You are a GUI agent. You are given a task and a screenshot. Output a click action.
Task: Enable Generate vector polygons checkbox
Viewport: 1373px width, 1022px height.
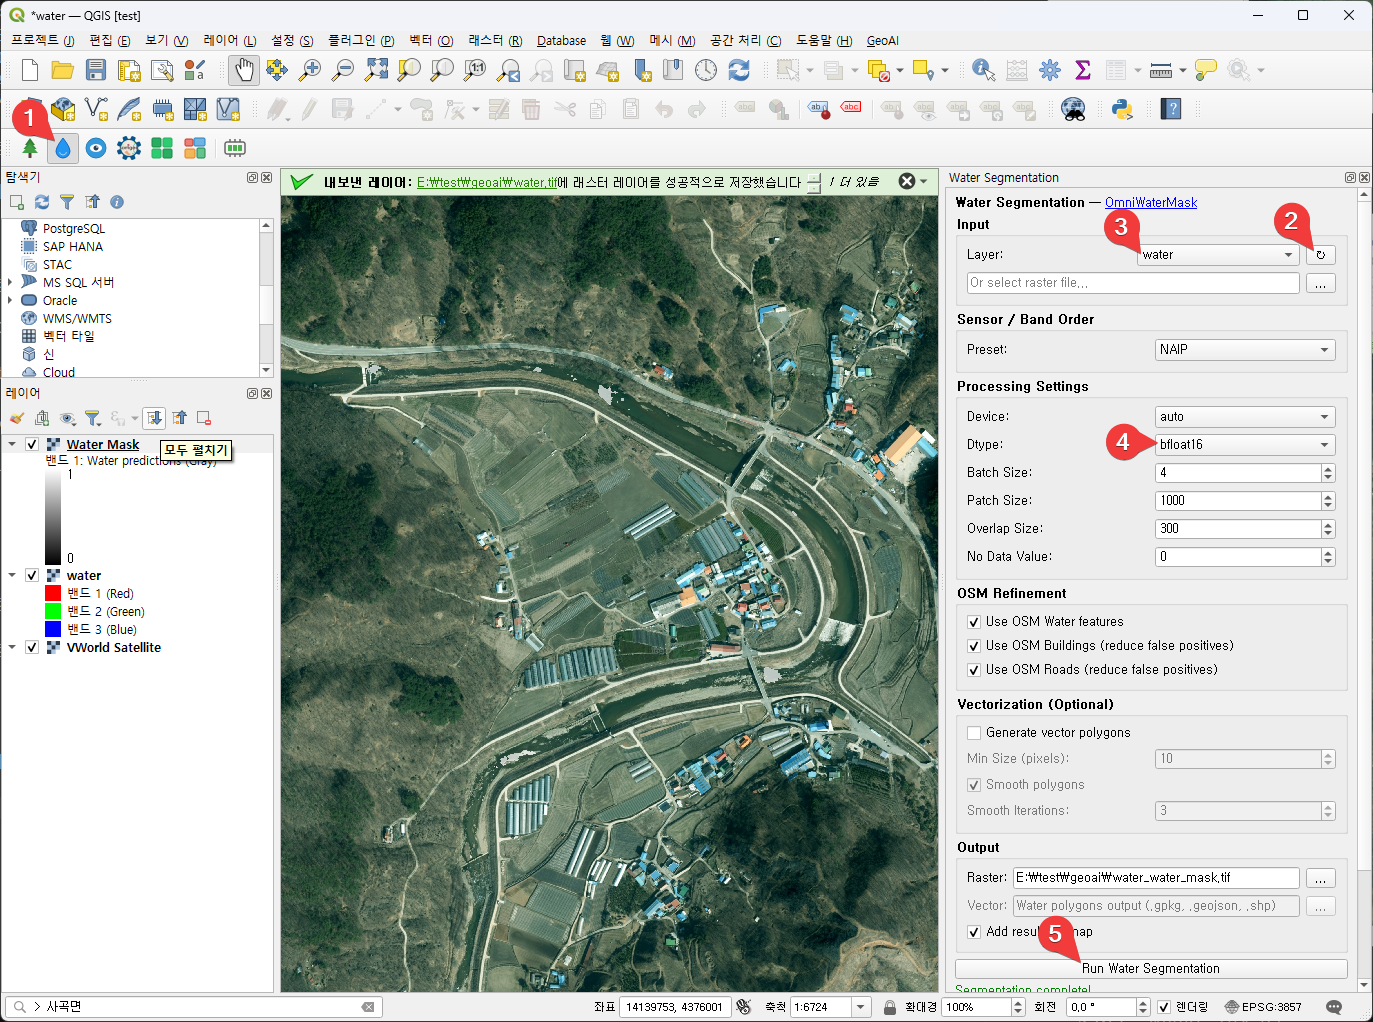(x=974, y=733)
